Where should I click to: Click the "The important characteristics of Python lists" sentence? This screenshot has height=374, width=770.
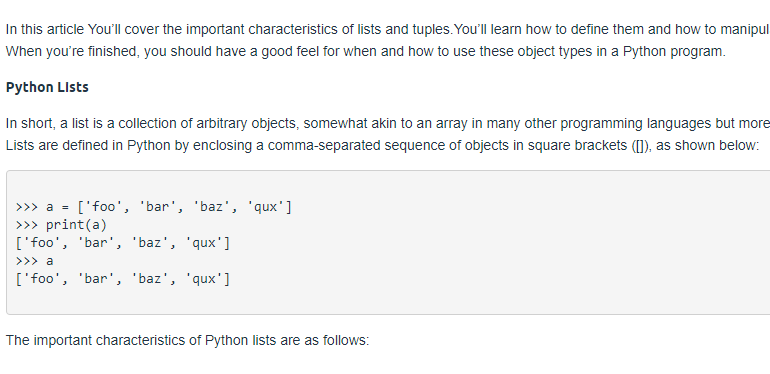[187, 341]
